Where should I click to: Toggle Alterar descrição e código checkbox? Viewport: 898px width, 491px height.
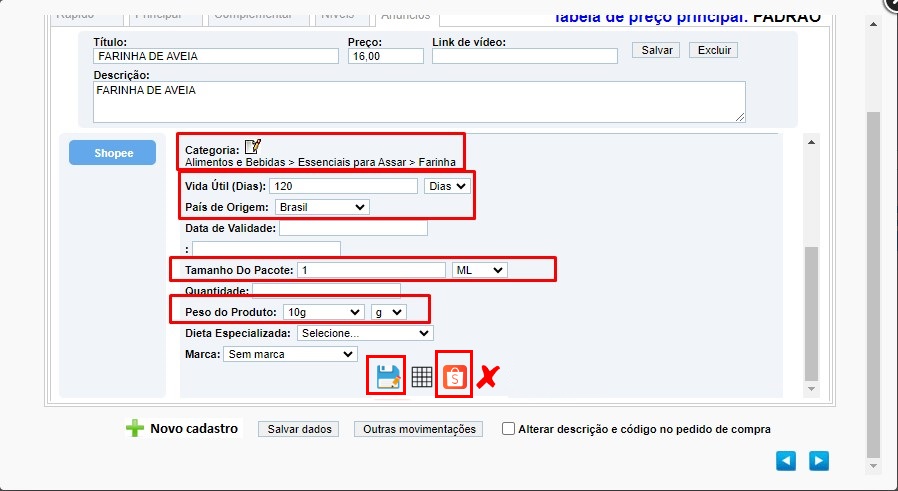point(508,429)
